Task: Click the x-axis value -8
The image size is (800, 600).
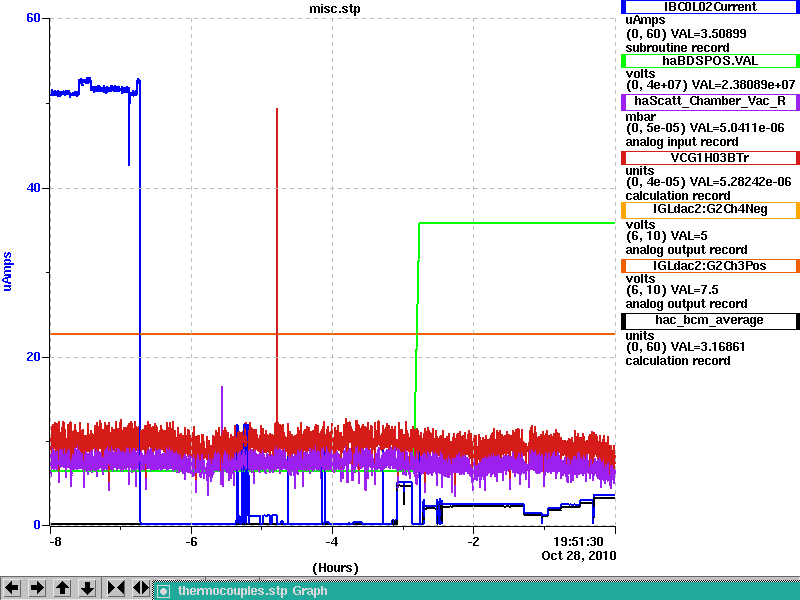Action: pyautogui.click(x=55, y=541)
